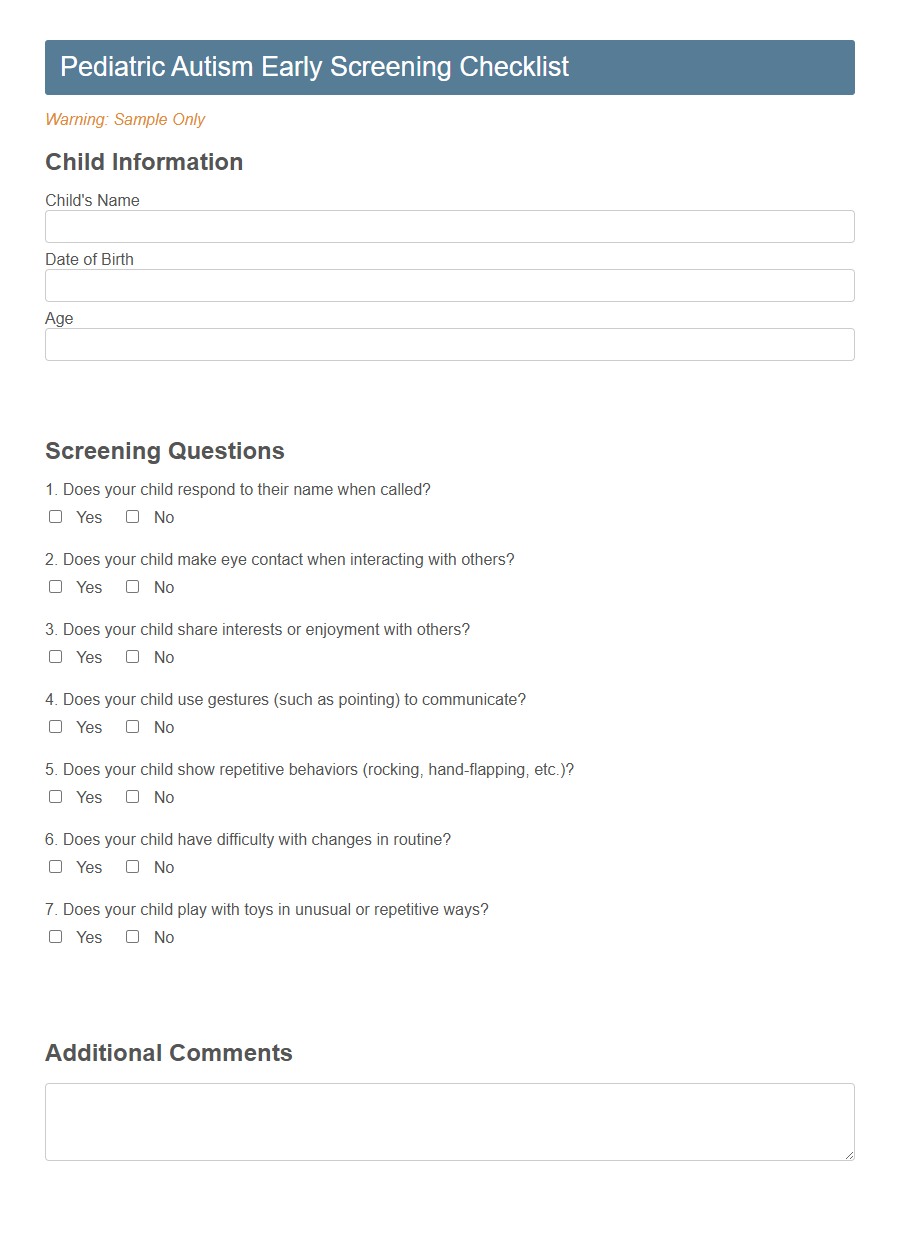The image size is (900, 1237).
Task: Check No for responding to their name
Action: point(132,516)
